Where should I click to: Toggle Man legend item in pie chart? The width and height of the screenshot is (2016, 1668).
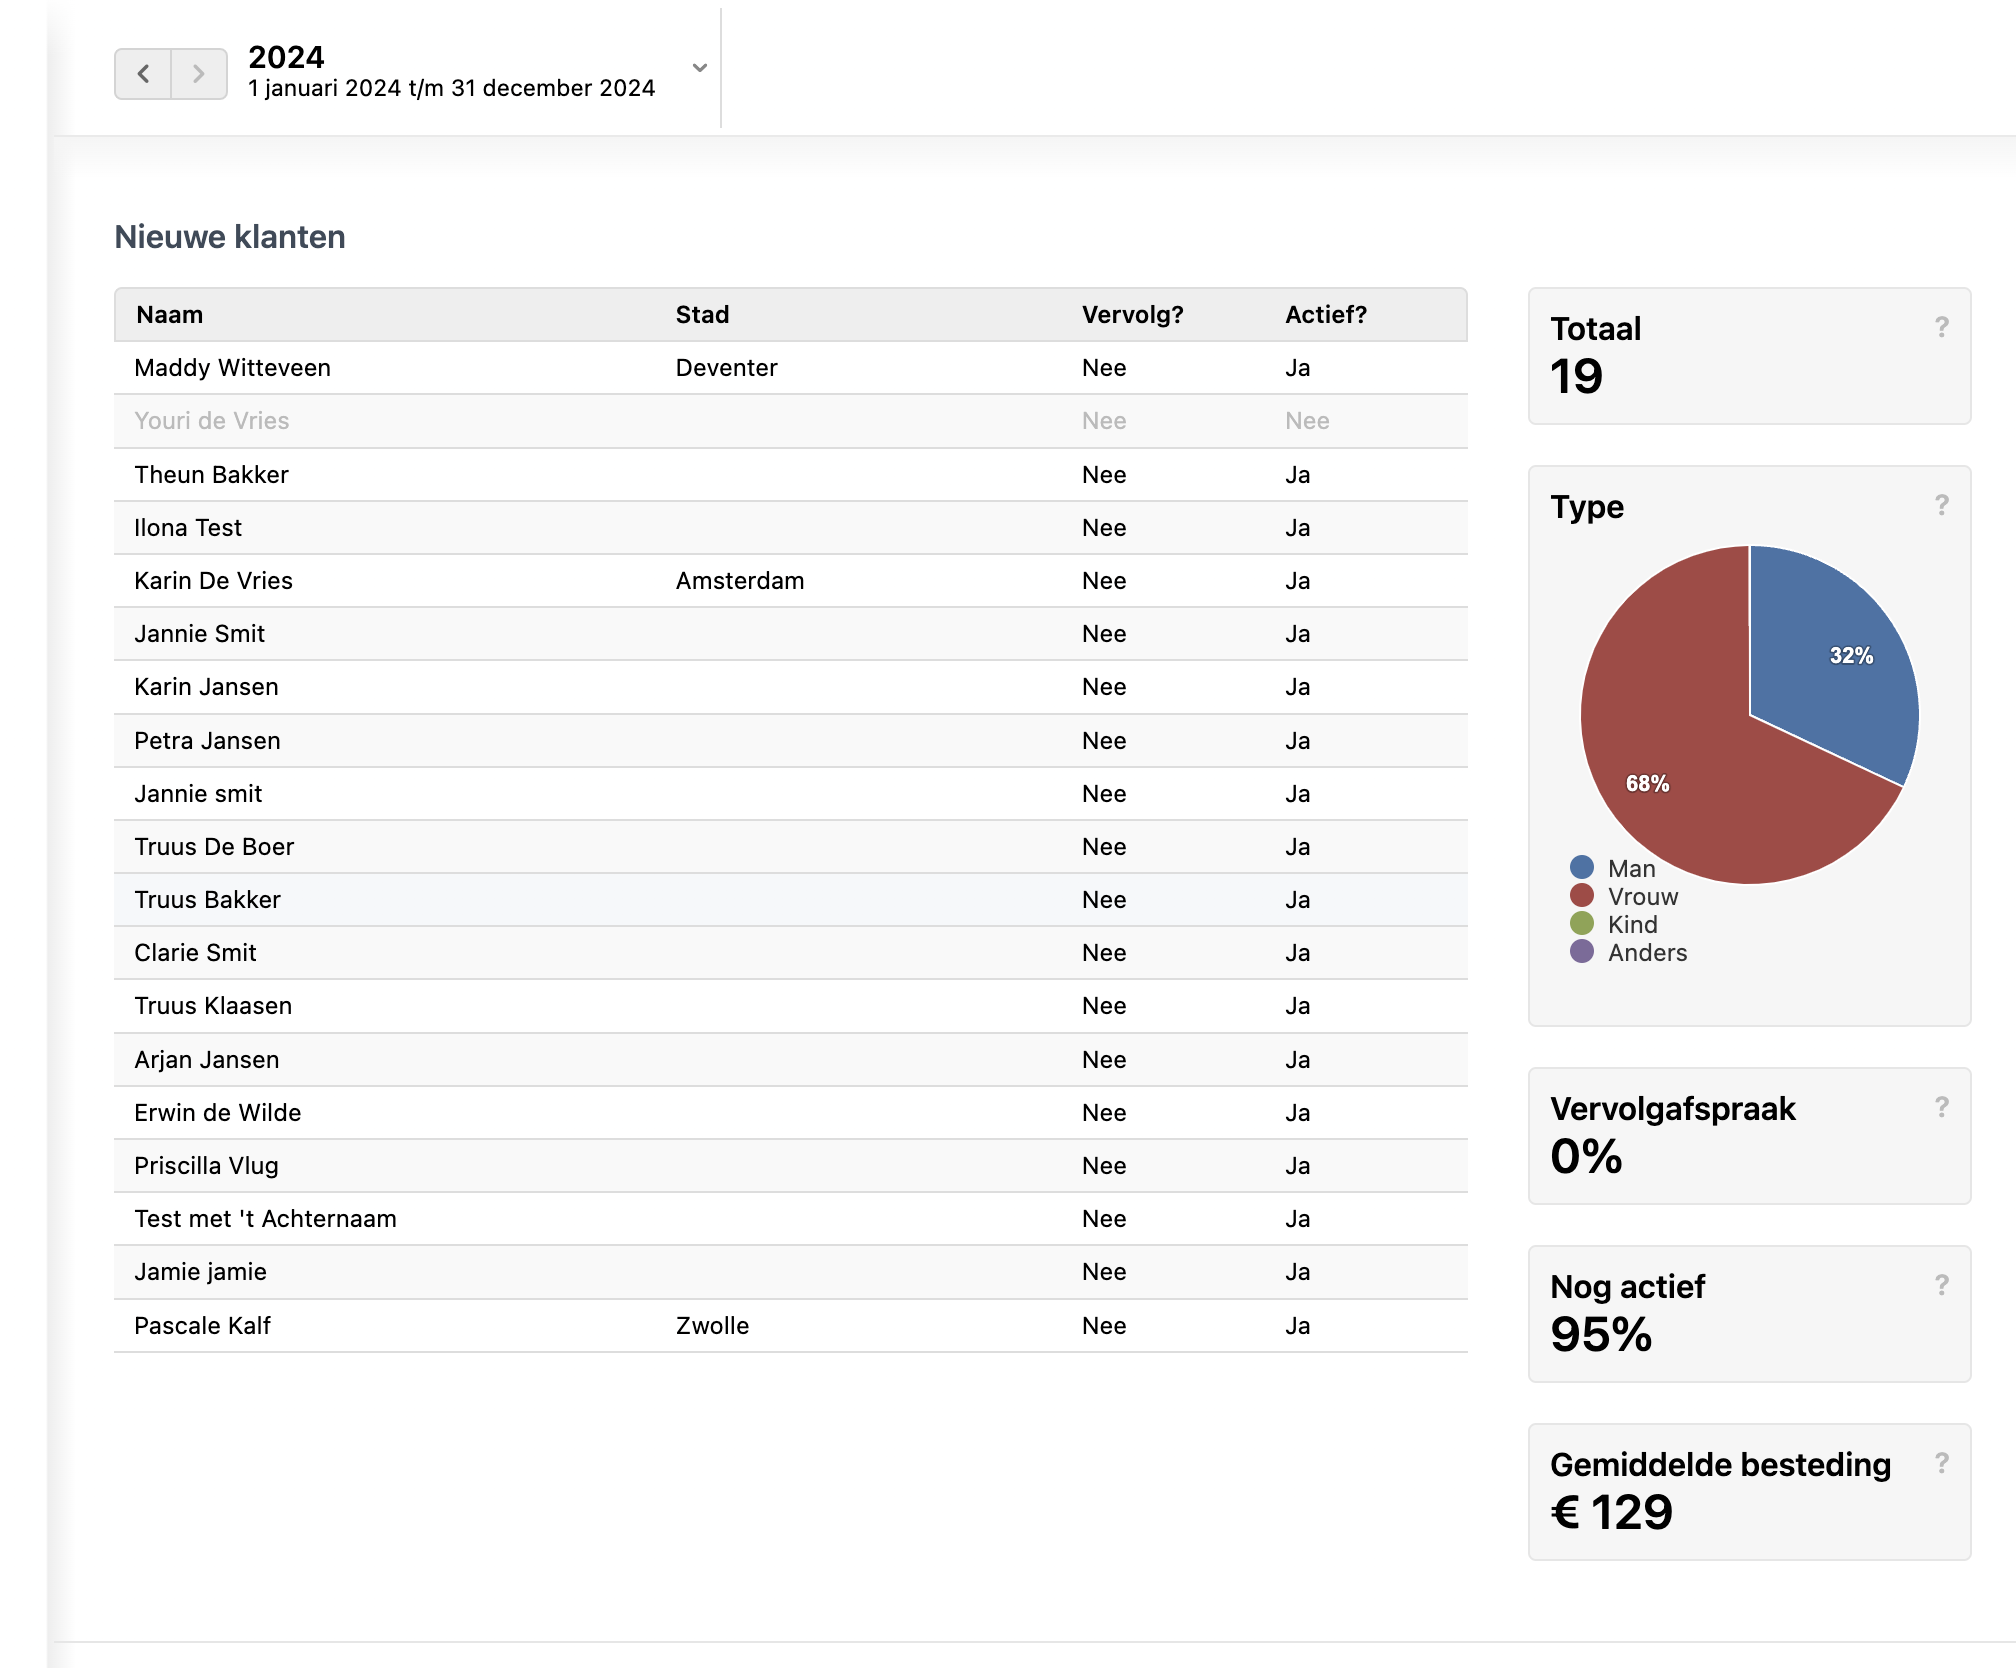point(1630,868)
